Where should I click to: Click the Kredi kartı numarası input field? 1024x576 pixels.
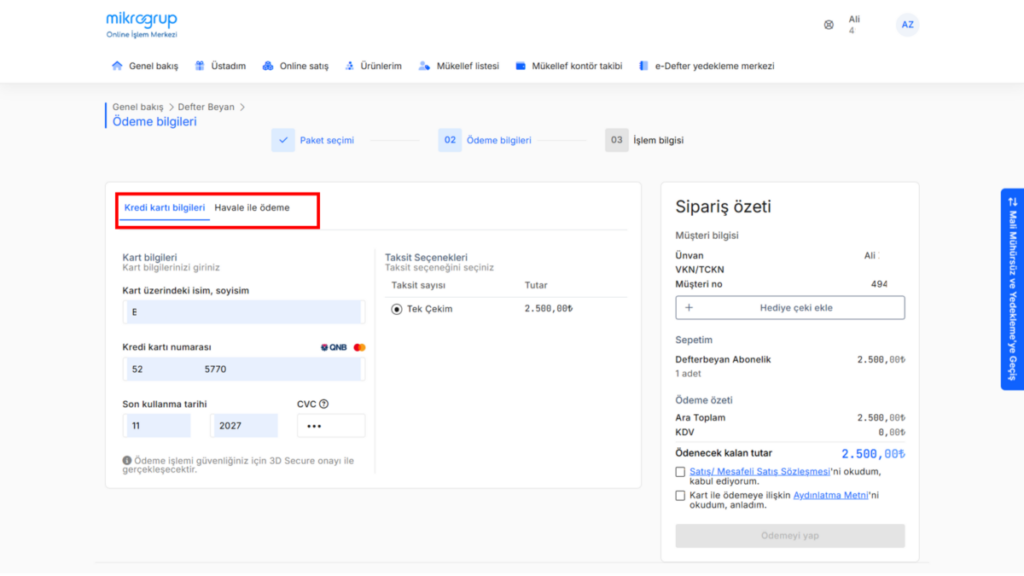coord(243,369)
